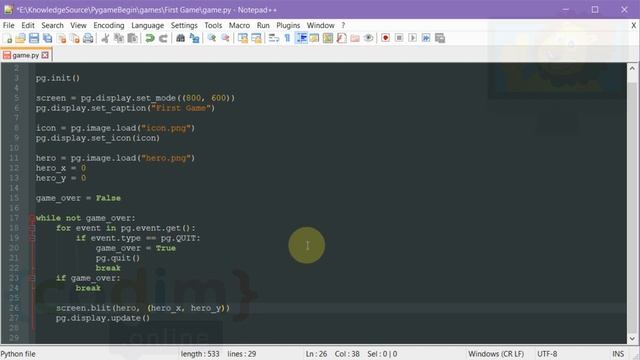Open Find with the binoculars icon

180,38
